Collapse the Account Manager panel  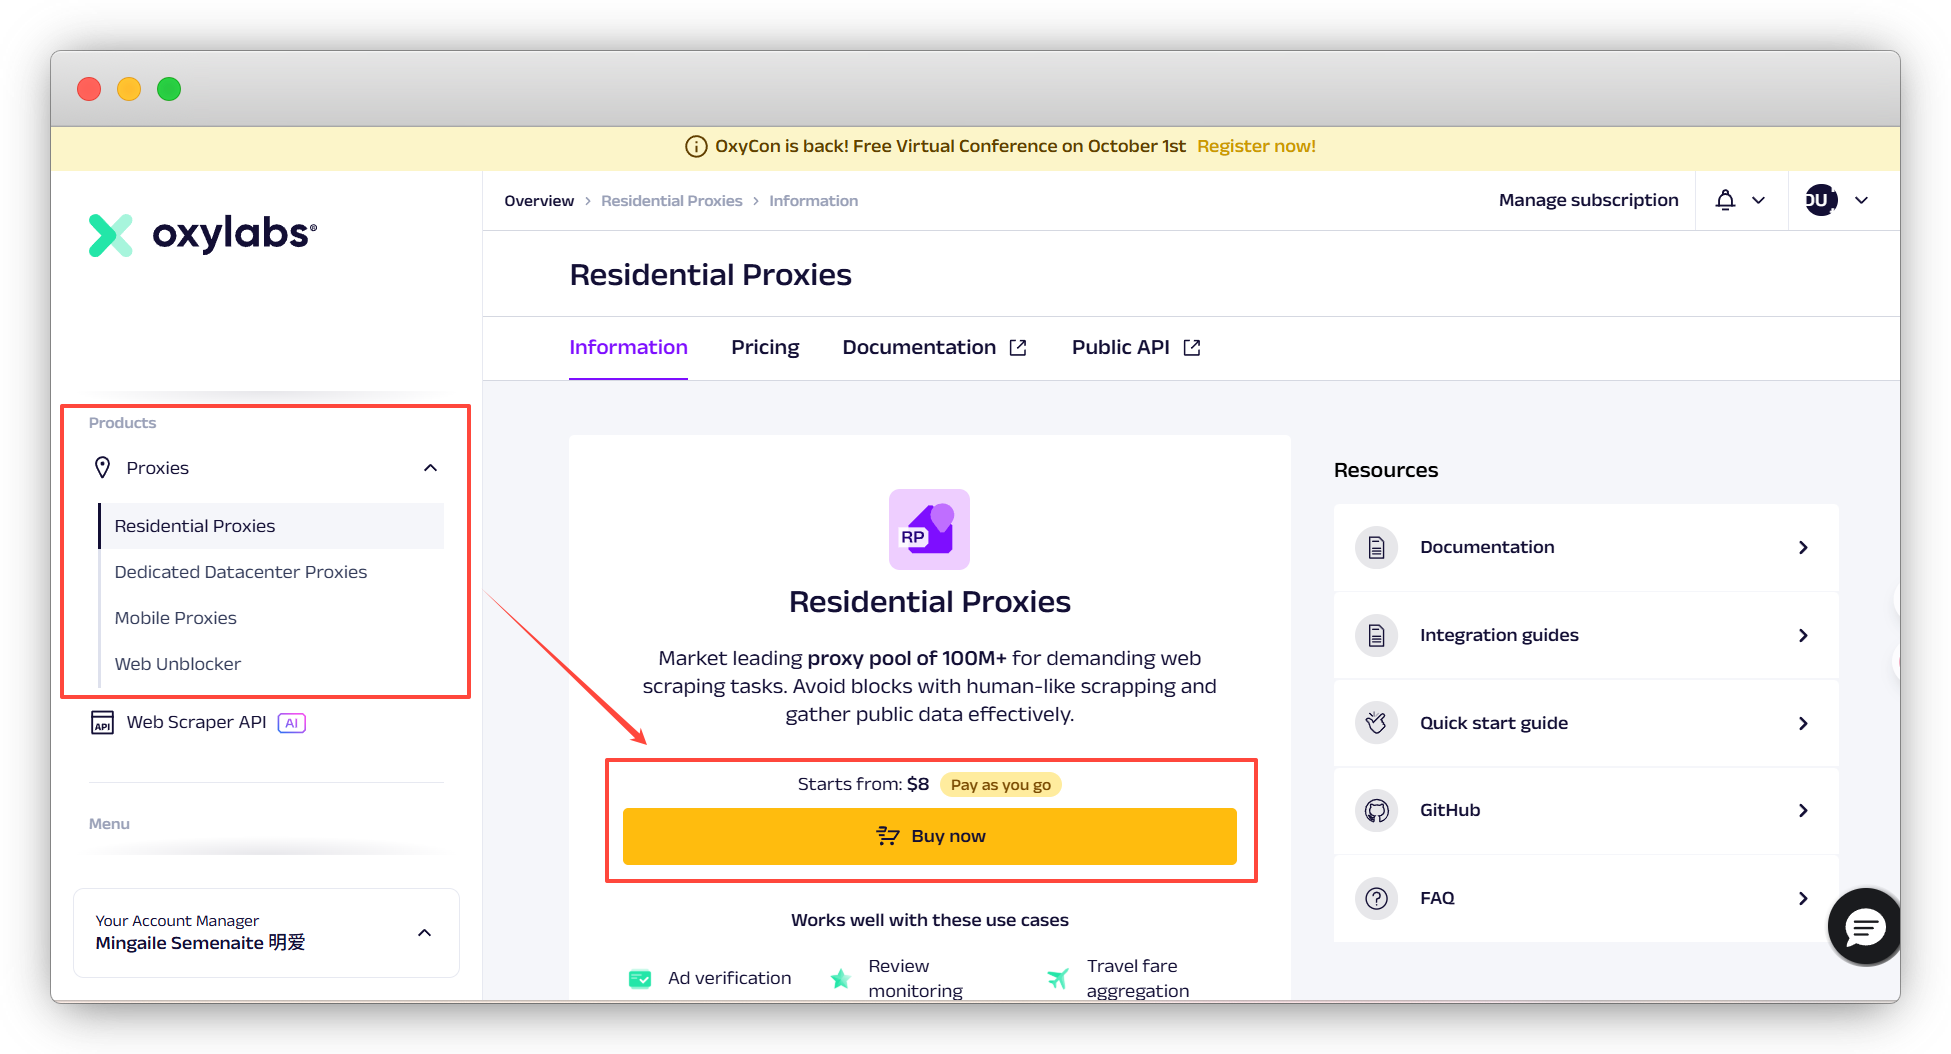[x=425, y=933]
